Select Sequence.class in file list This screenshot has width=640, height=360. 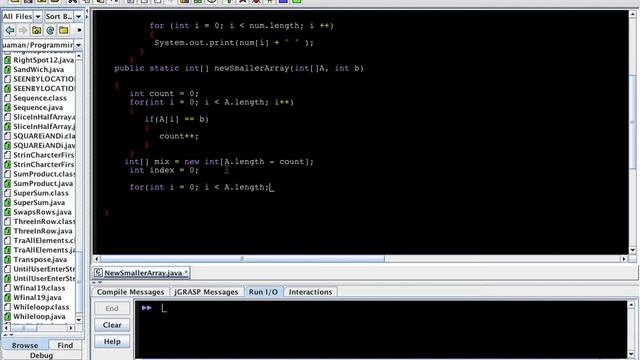click(40, 98)
